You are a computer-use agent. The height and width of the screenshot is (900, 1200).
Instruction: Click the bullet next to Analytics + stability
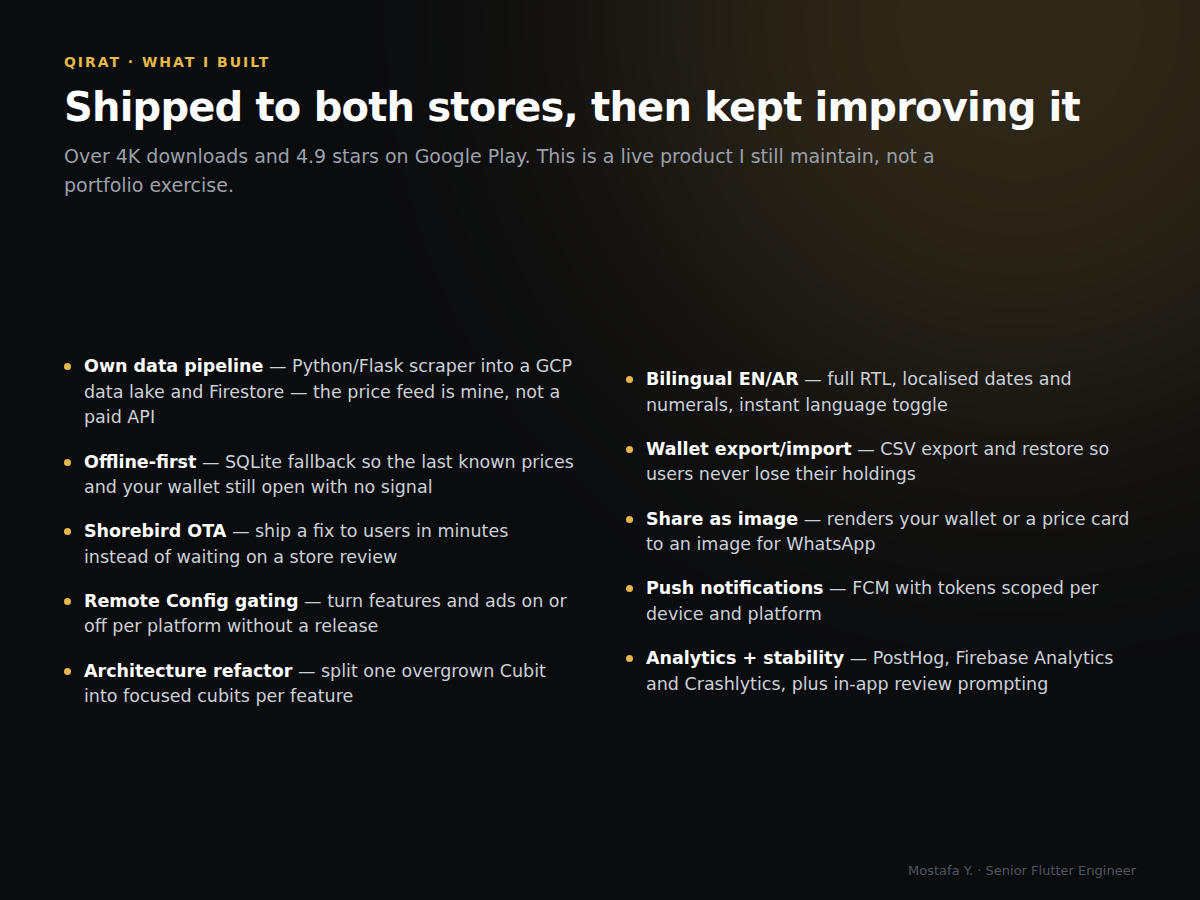point(630,659)
